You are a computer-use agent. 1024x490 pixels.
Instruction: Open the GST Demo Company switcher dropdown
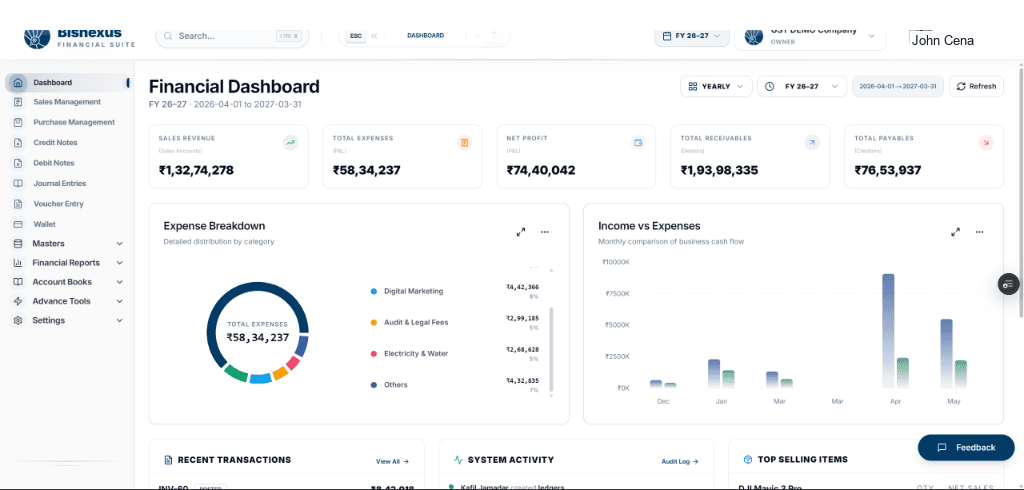pyautogui.click(x=810, y=36)
